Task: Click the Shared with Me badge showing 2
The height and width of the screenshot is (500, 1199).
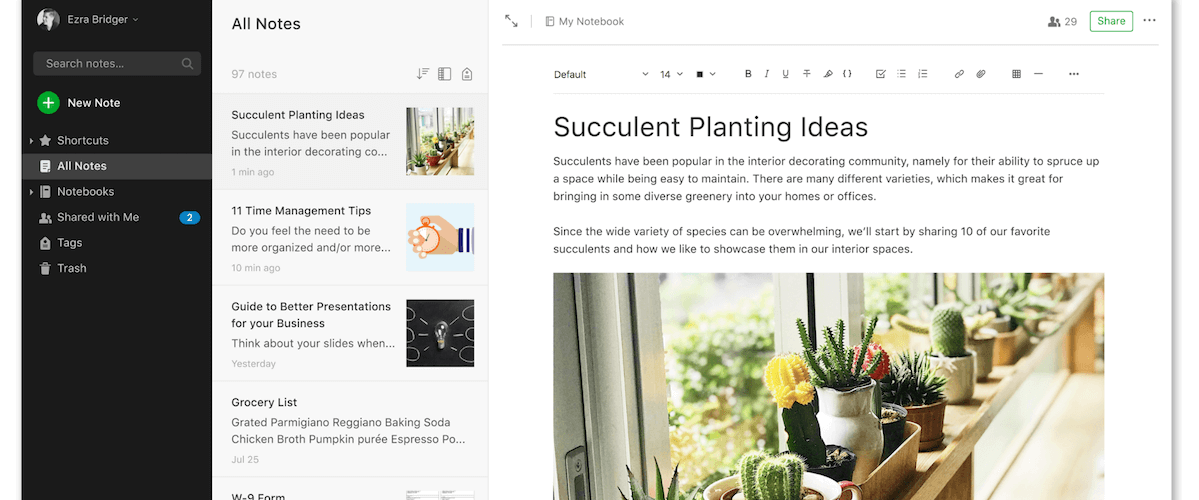Action: (x=190, y=218)
